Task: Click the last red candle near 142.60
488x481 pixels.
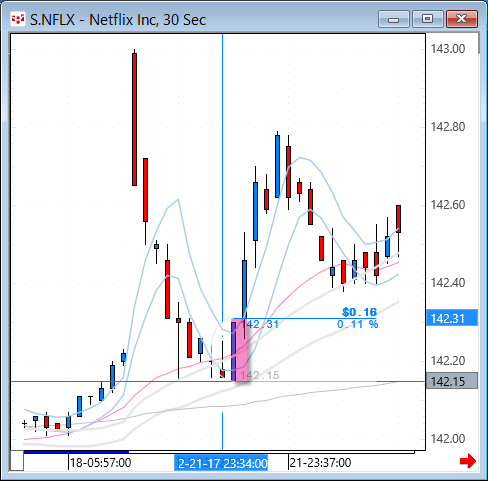Action: 398,219
